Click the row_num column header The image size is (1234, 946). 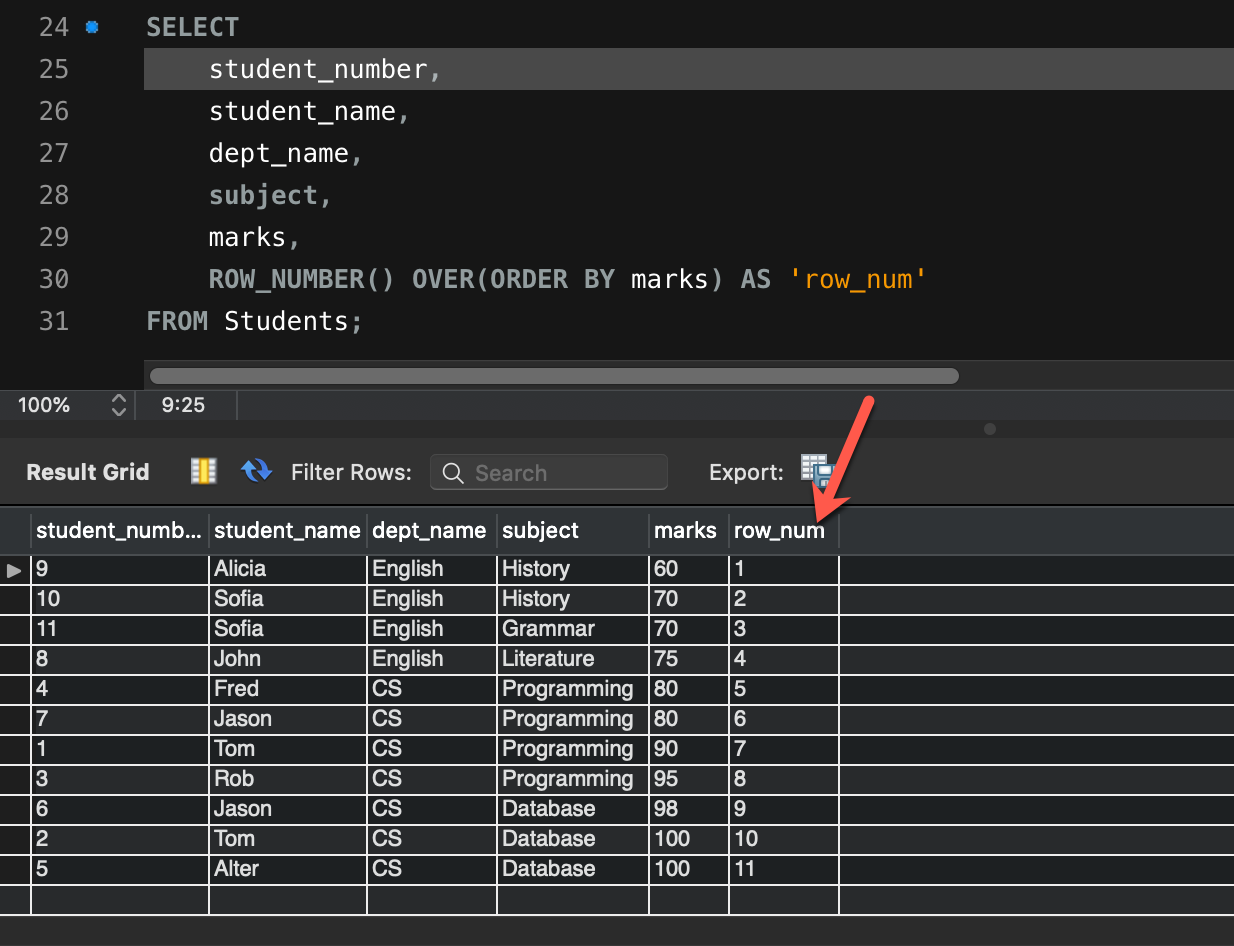(x=779, y=531)
